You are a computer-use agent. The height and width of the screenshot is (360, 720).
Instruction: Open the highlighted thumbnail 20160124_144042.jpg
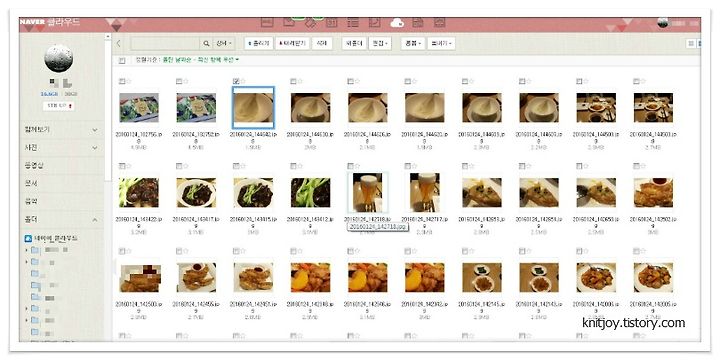click(253, 108)
